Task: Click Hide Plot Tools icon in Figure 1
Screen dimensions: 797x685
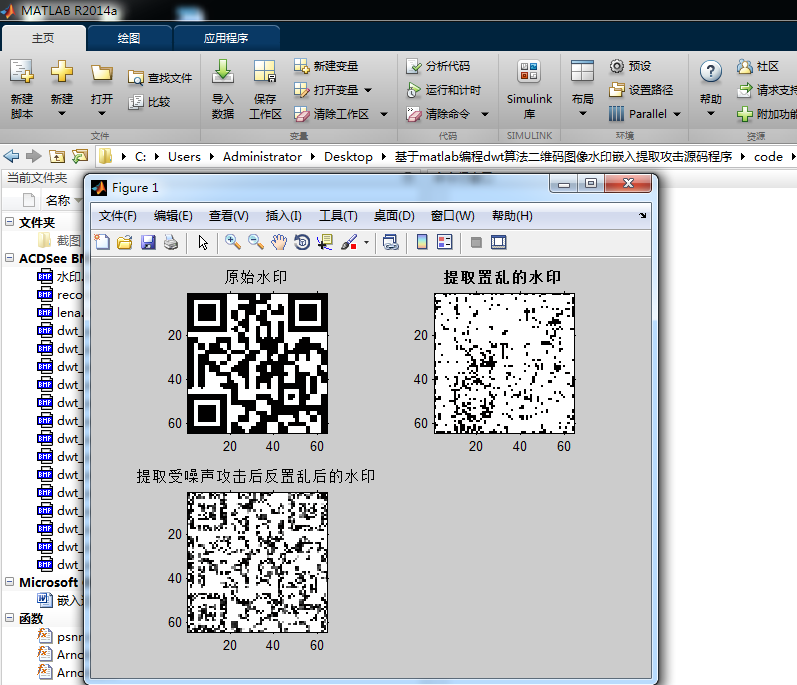Action: 476,242
